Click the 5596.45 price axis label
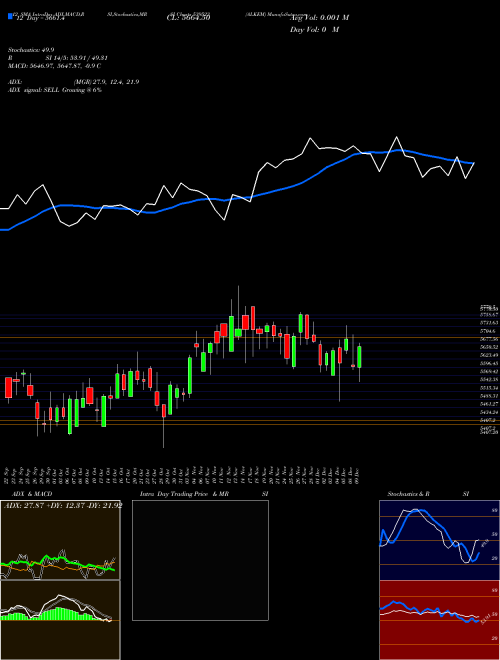Screen dimensions: 500x660 tap(489, 363)
